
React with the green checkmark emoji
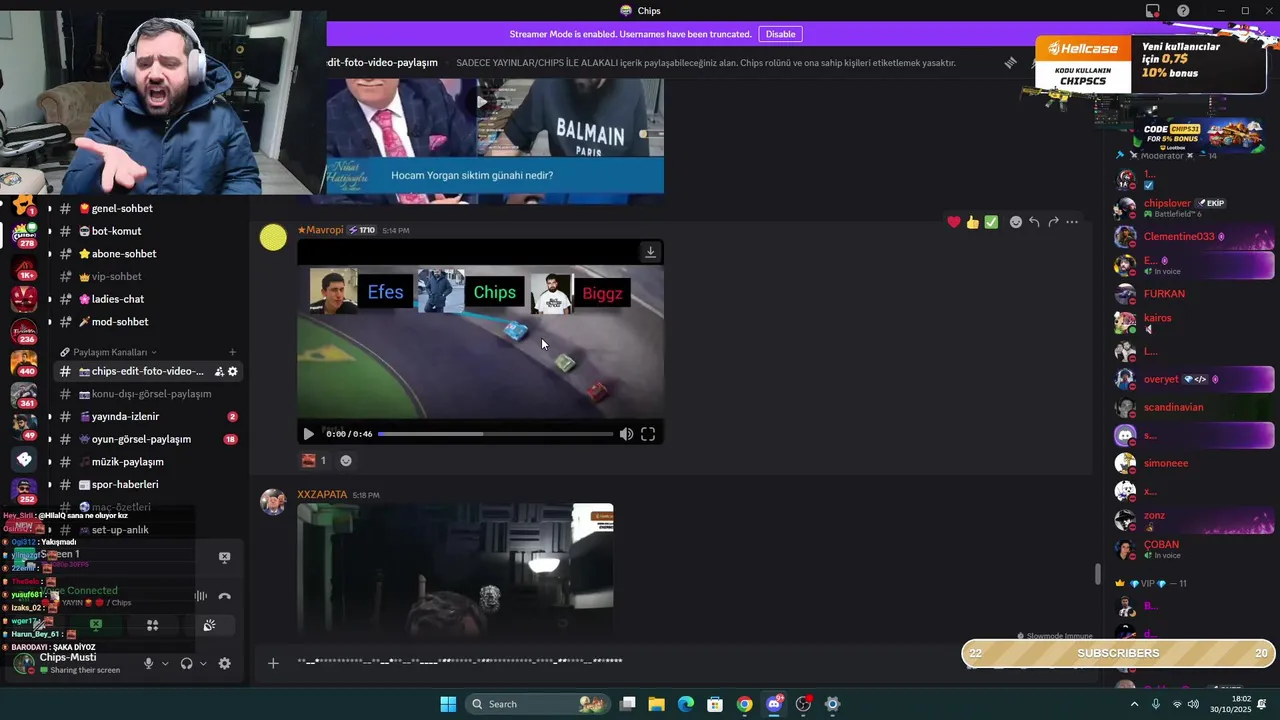pos(991,222)
